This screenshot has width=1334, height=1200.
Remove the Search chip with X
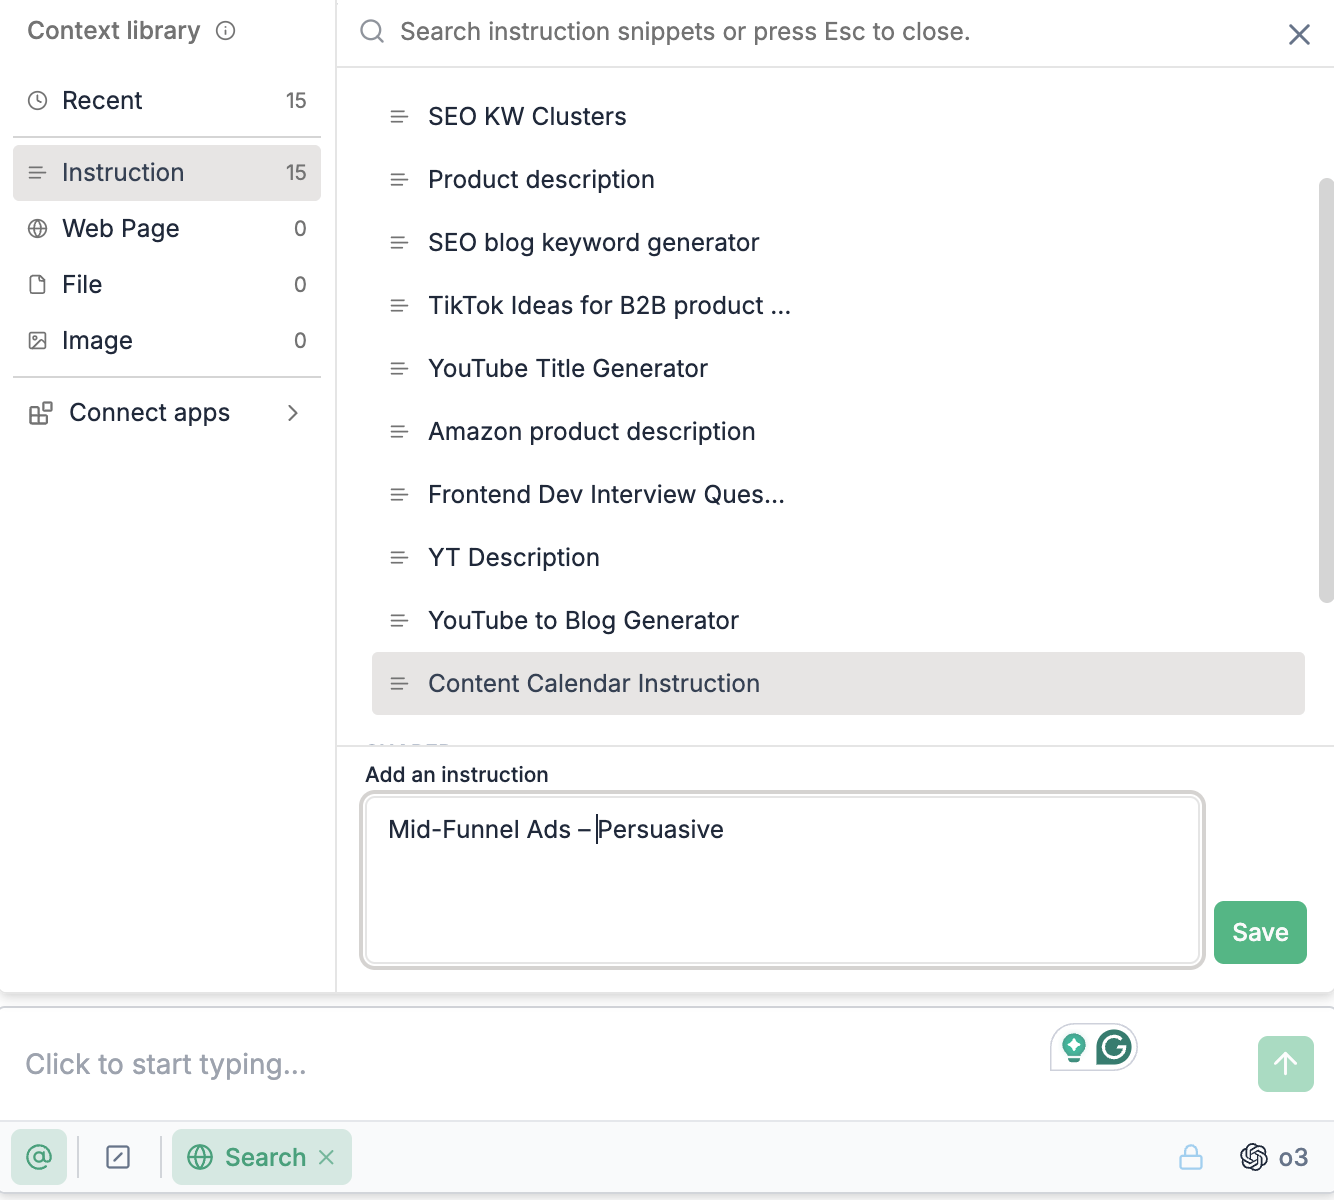[326, 1157]
